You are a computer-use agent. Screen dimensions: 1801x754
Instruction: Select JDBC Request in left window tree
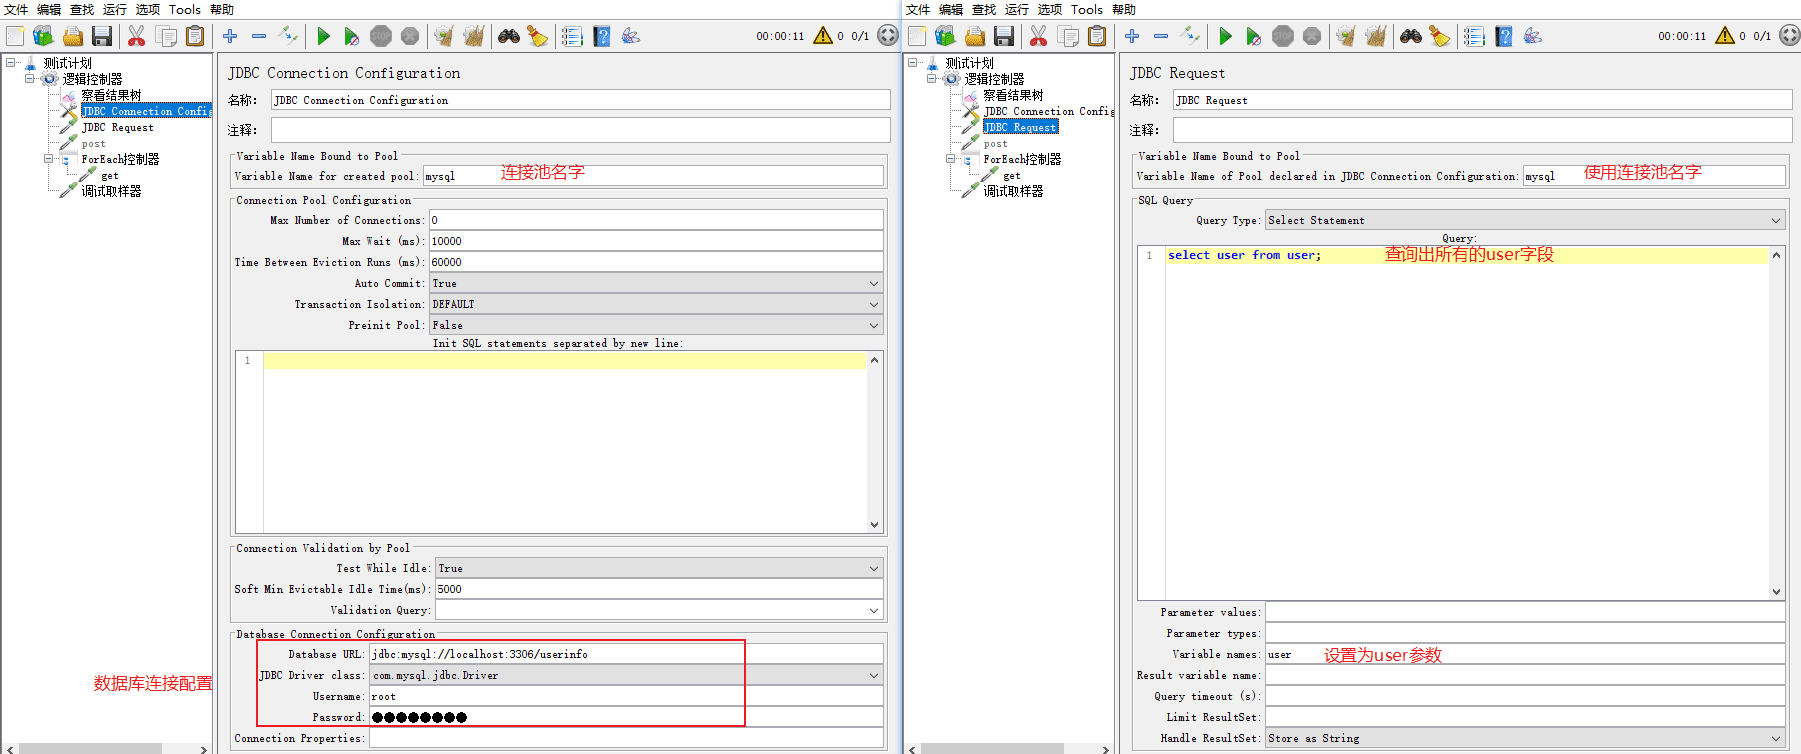[117, 127]
